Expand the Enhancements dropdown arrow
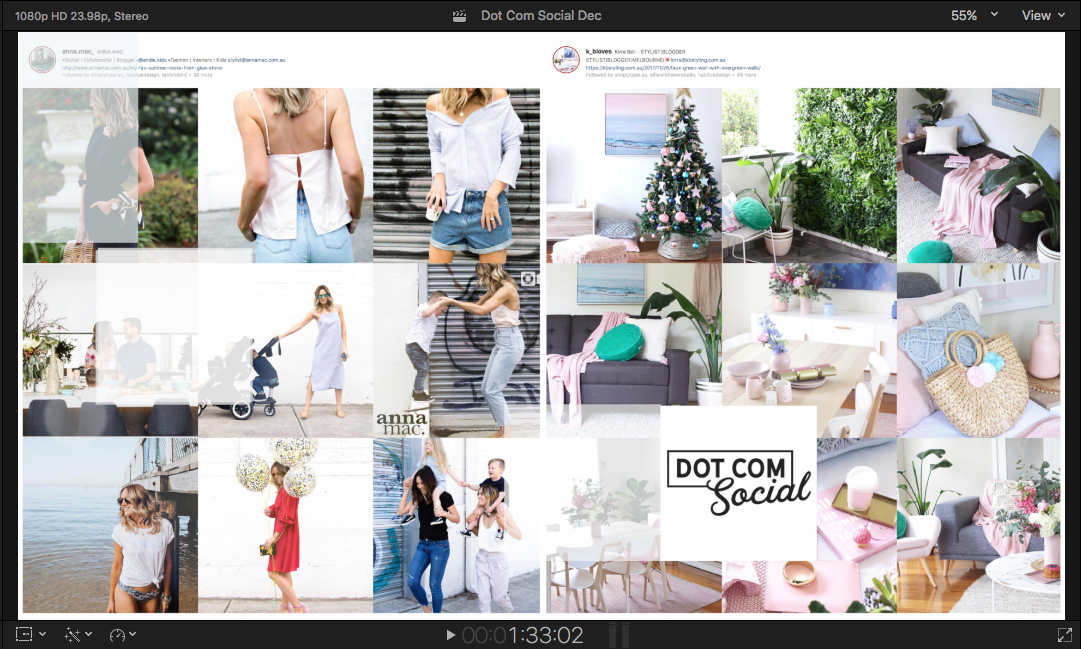Image resolution: width=1081 pixels, height=649 pixels. click(88, 634)
